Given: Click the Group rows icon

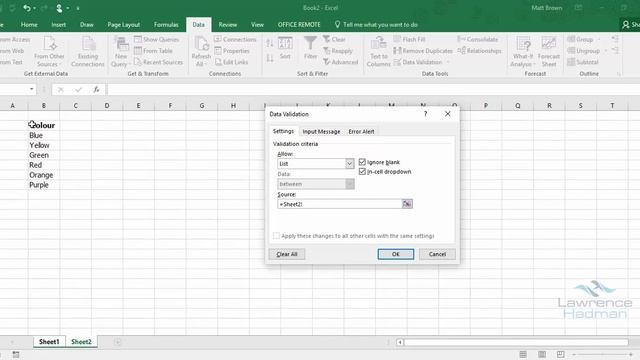Looking at the screenshot, I should tap(571, 39).
